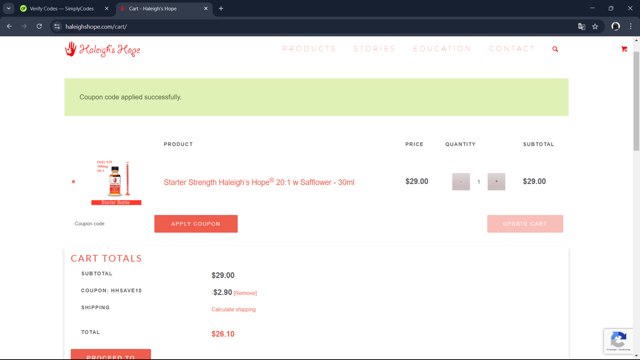Click the SHIPPING label in cart totals
Viewport: 640px width, 360px height.
point(96,307)
